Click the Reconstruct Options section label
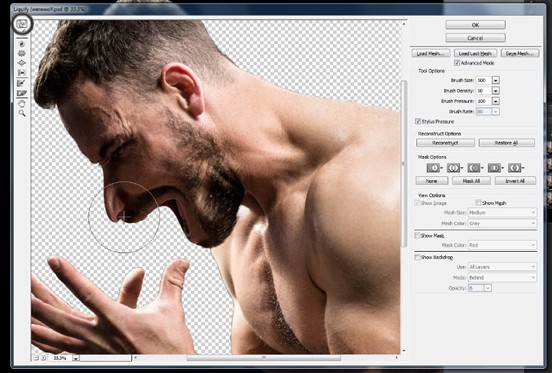Screen dimensions: 552x373 [439, 134]
